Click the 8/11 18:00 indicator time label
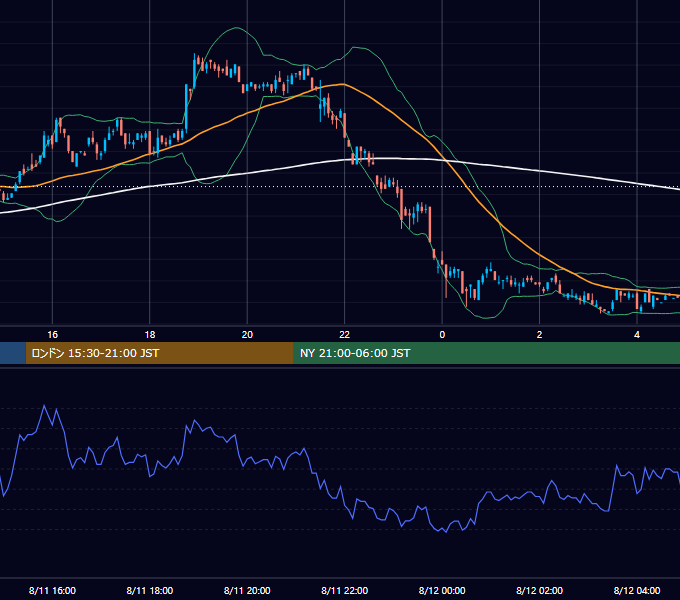Viewport: 680px width, 600px height. coord(150,590)
